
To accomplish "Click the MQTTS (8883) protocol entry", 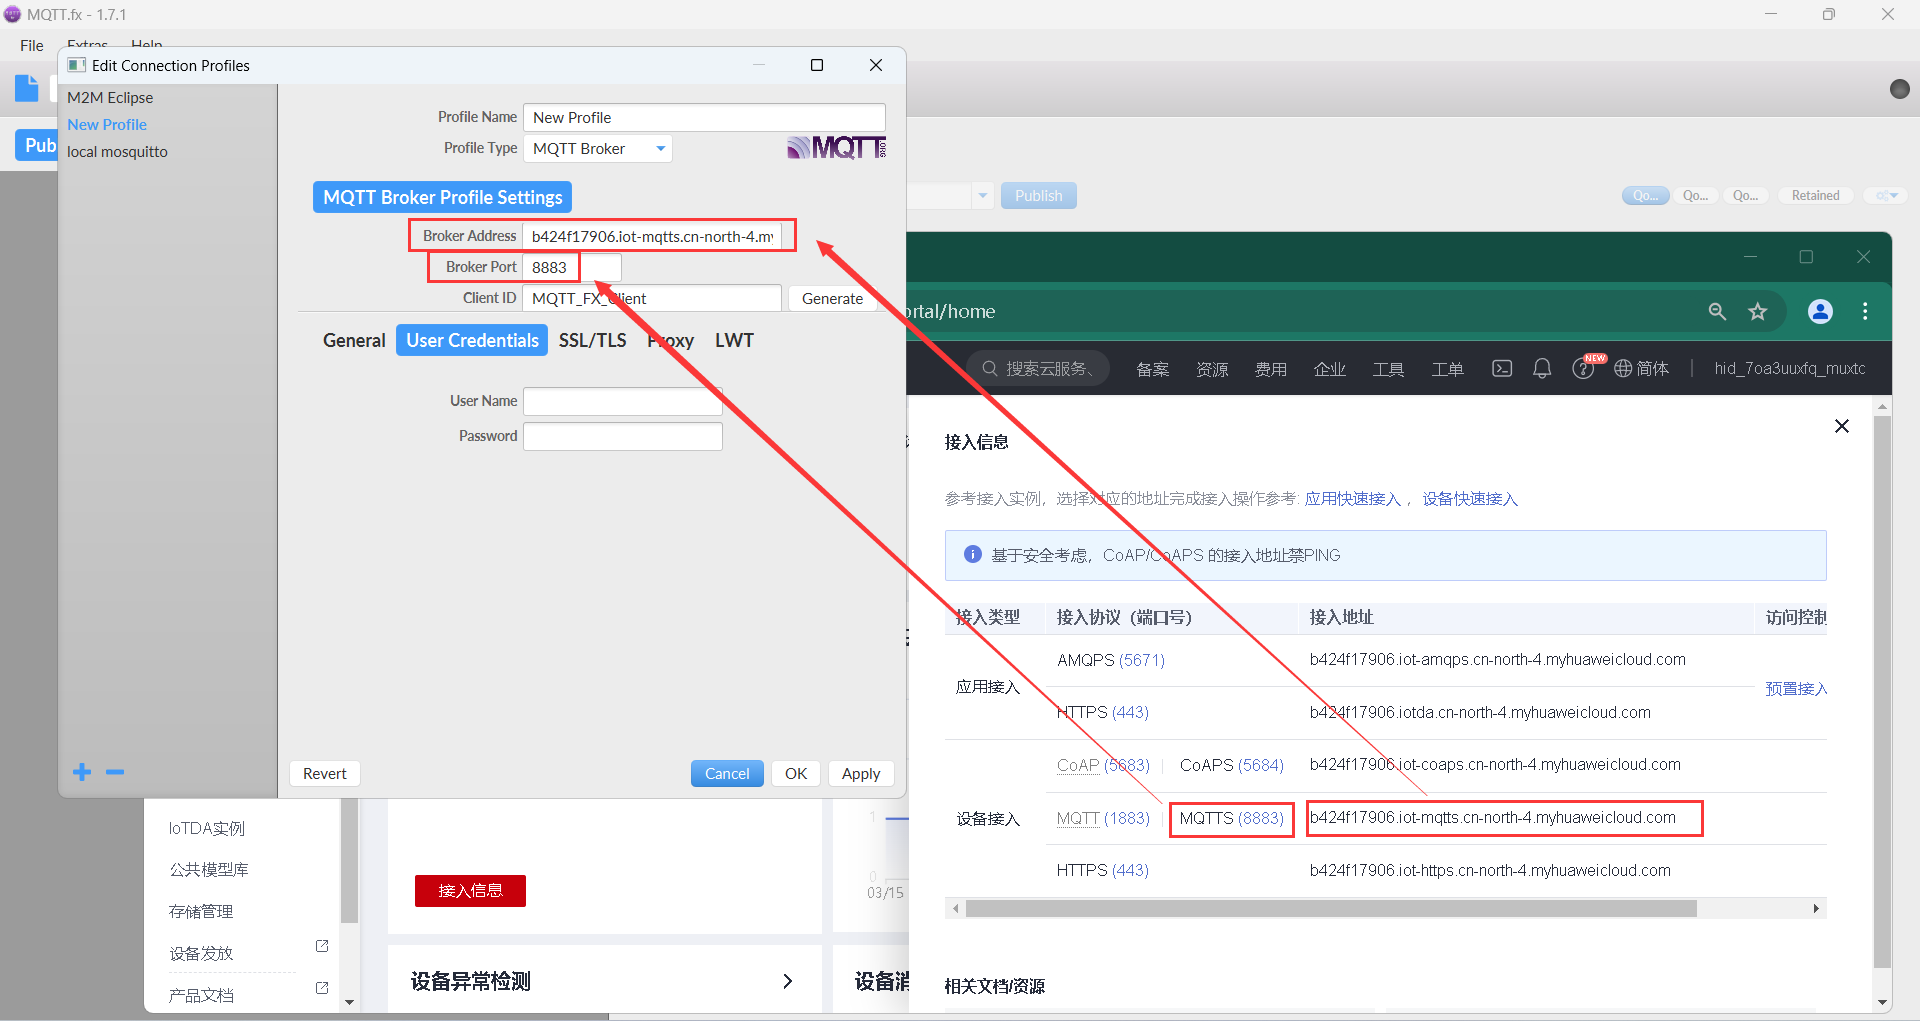I will (x=1231, y=818).
